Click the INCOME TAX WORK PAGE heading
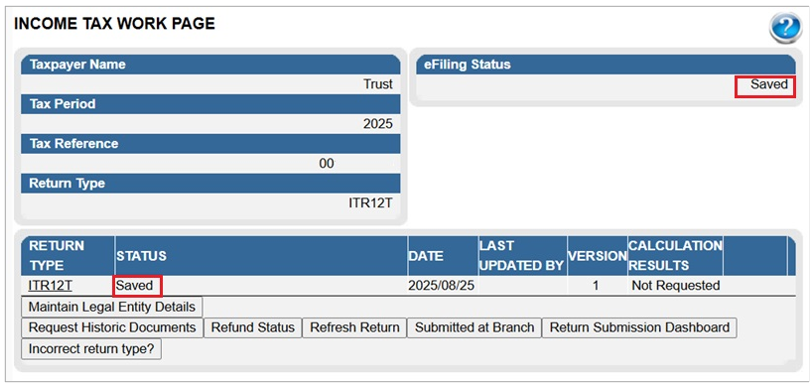The image size is (812, 385). [114, 24]
